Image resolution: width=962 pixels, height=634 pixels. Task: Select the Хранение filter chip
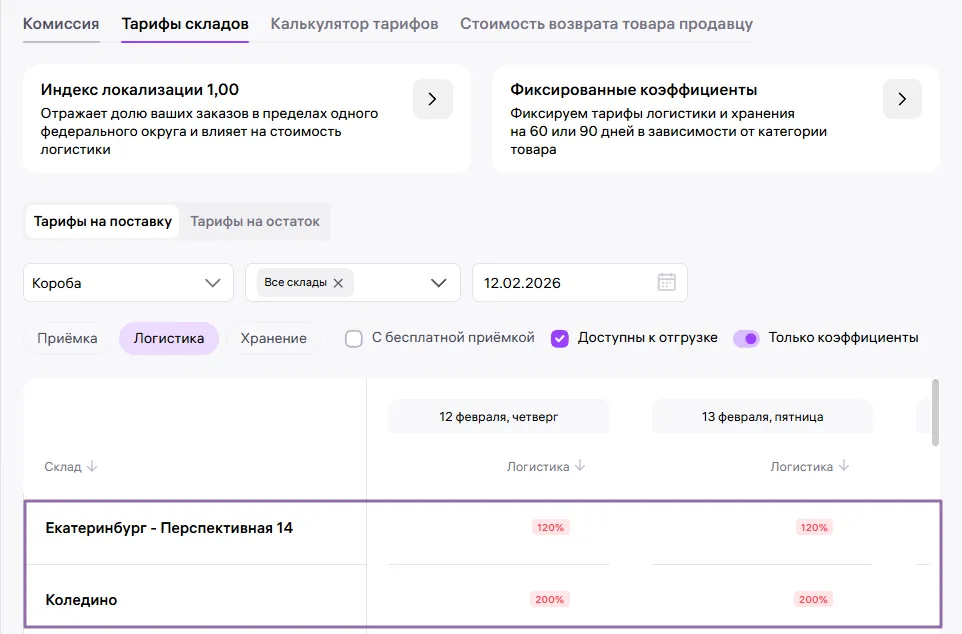pos(273,338)
